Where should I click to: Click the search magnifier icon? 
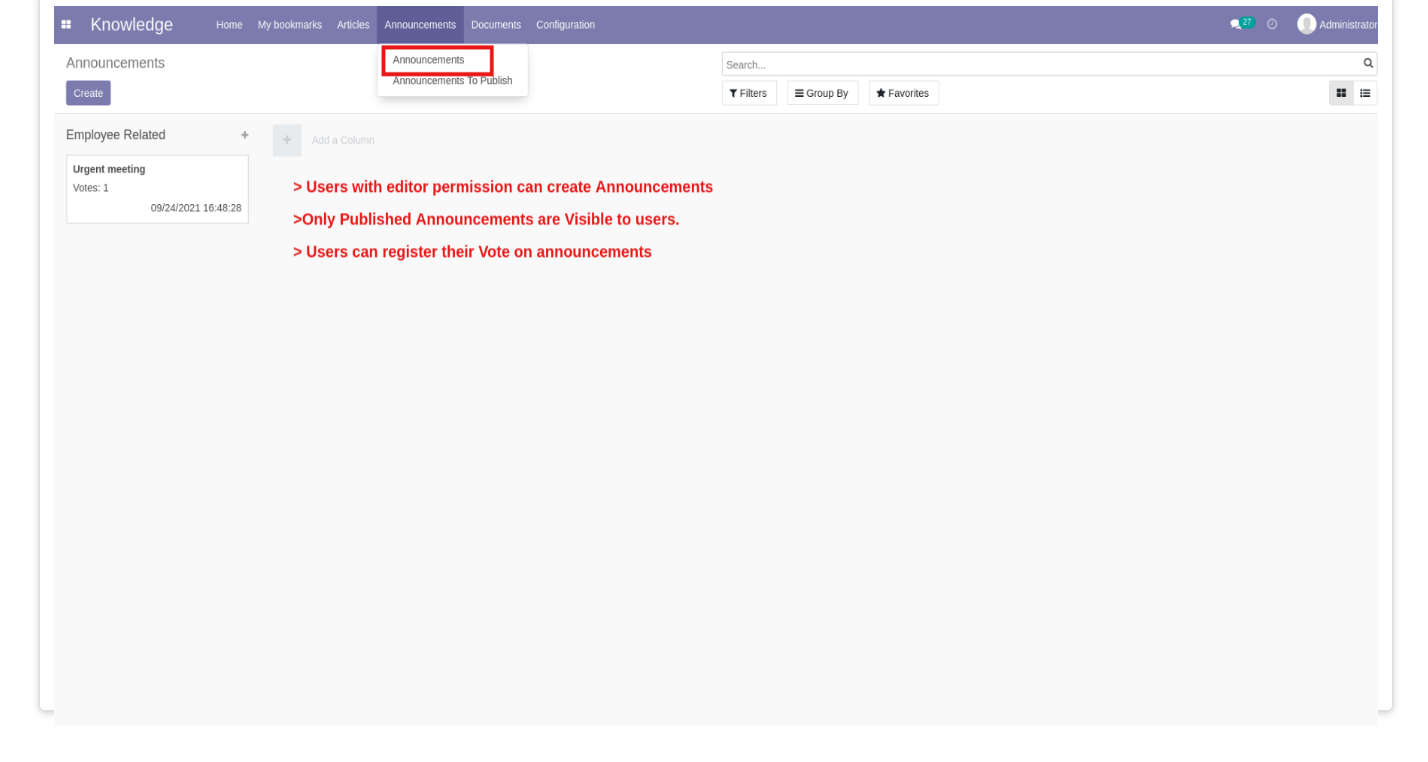[x=1368, y=63]
